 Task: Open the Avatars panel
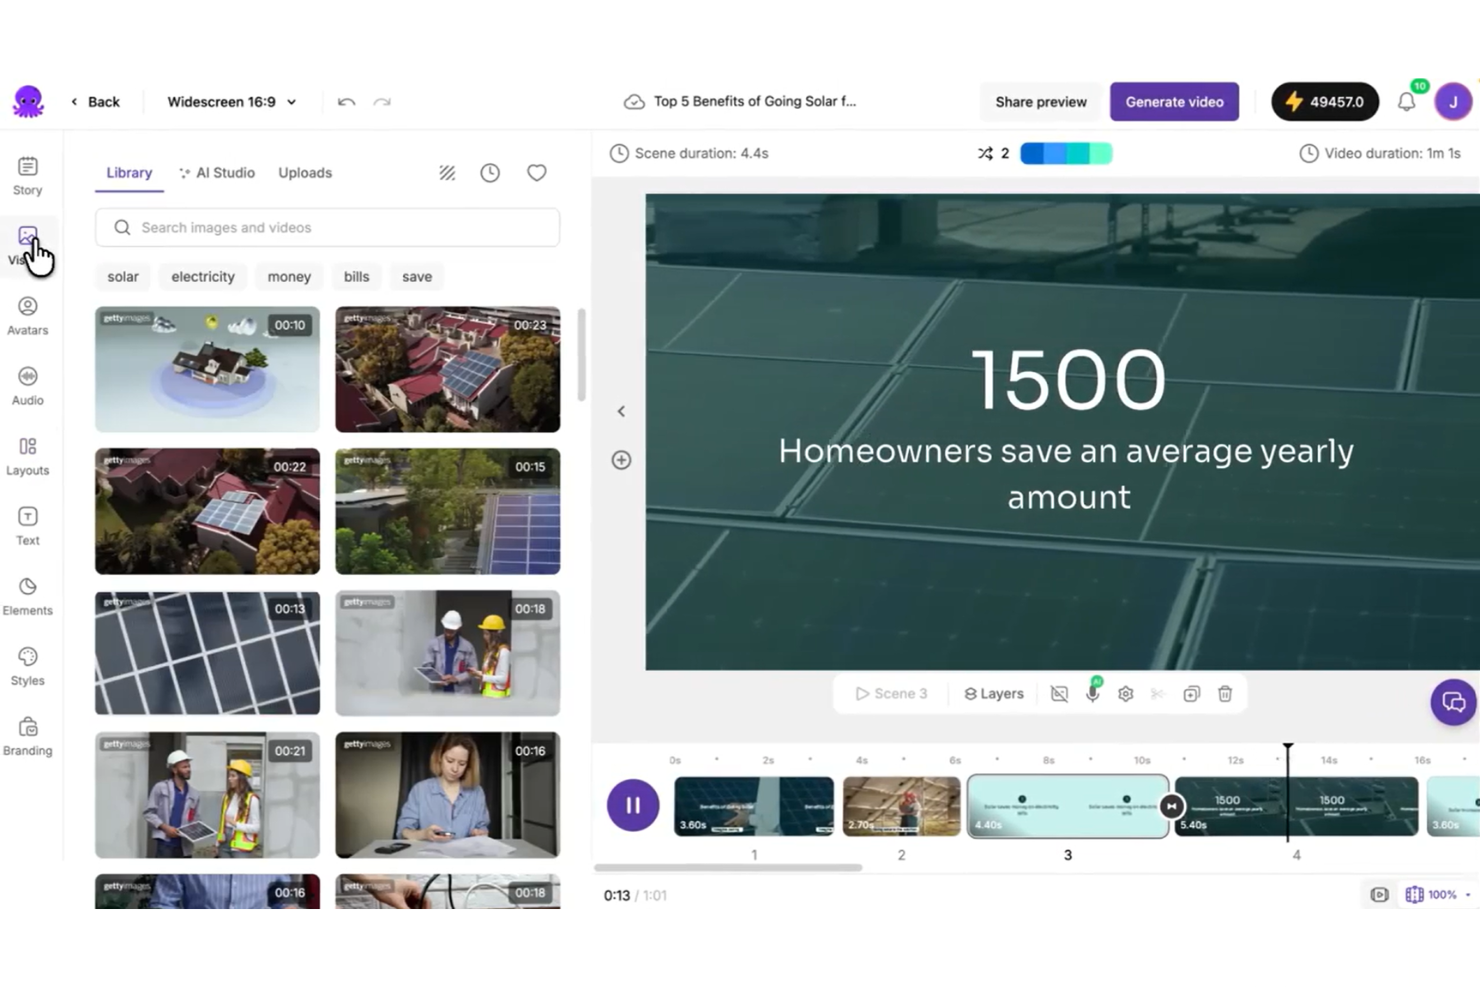pos(28,315)
